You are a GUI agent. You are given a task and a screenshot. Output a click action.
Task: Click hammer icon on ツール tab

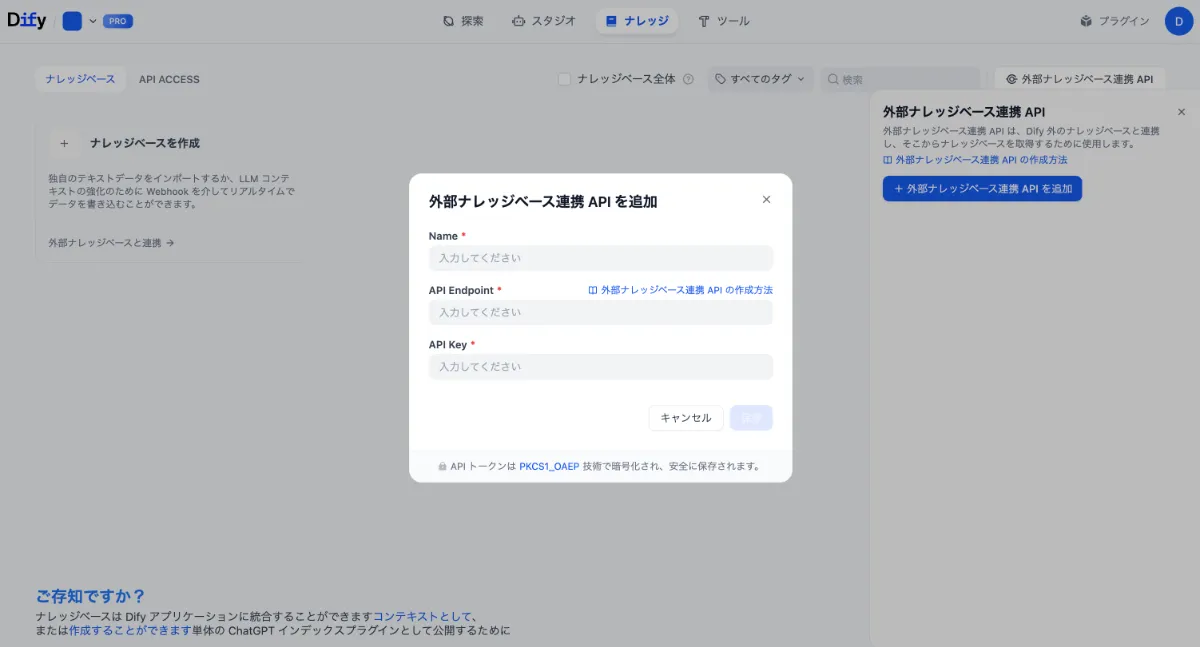coord(704,21)
